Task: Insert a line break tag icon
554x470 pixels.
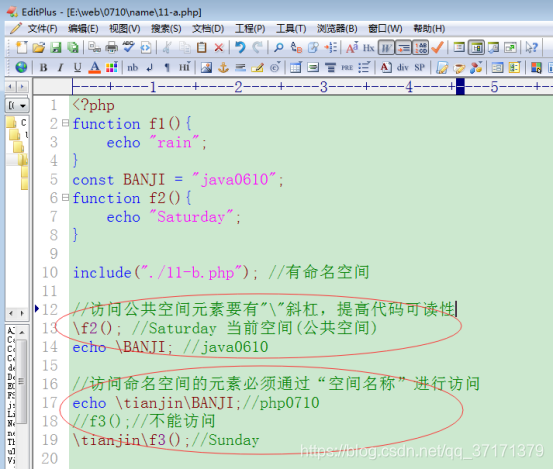Action: (150, 67)
